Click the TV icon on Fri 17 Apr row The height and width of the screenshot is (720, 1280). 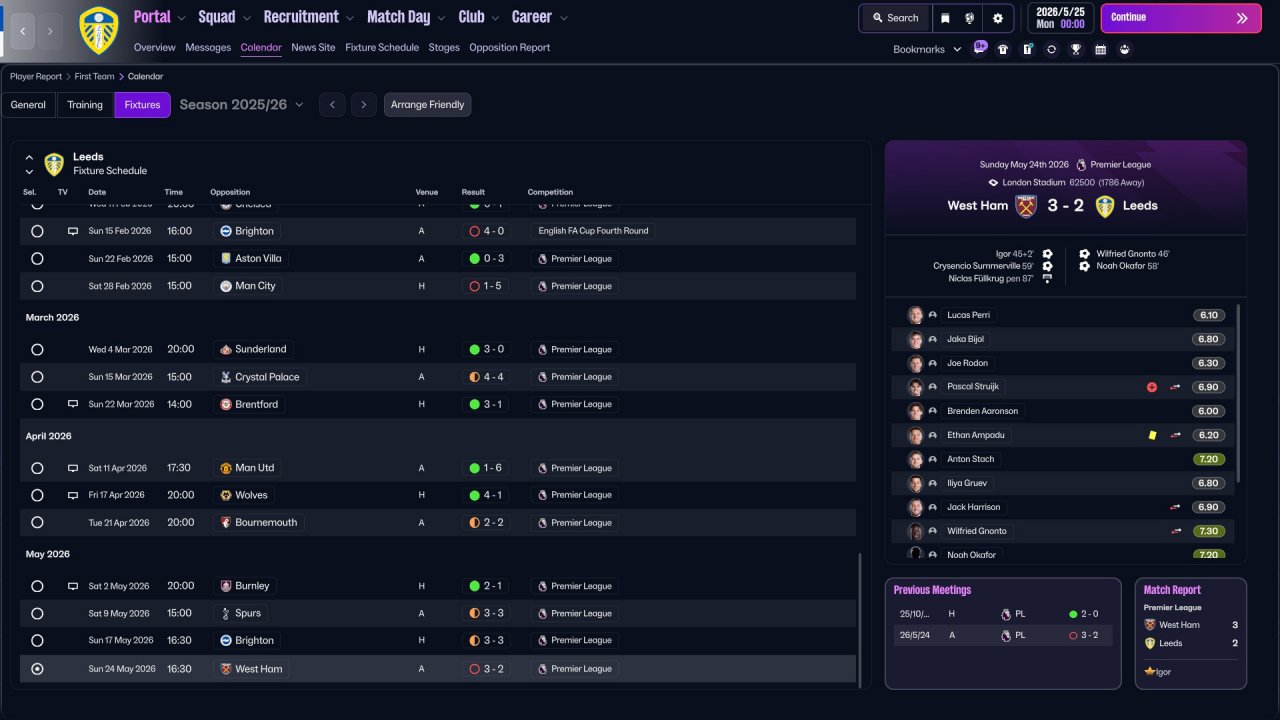tap(72, 495)
